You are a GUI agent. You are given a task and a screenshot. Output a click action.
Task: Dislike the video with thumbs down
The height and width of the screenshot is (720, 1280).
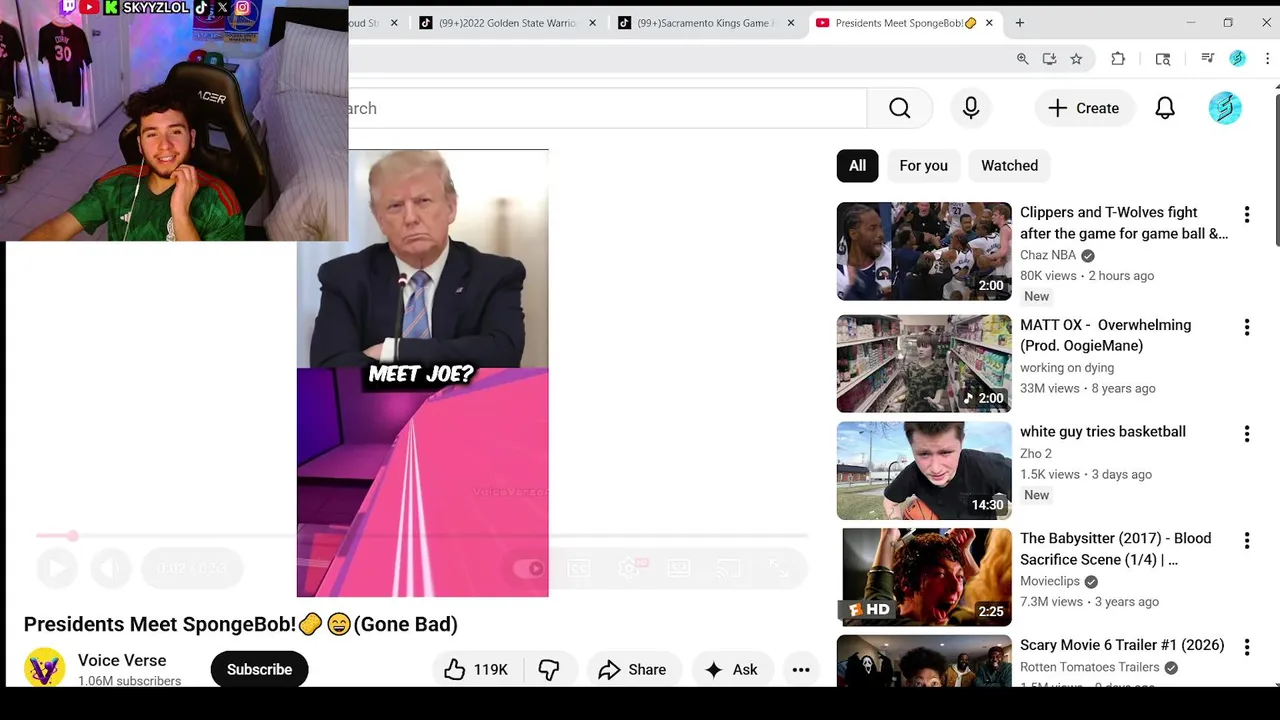click(x=549, y=670)
